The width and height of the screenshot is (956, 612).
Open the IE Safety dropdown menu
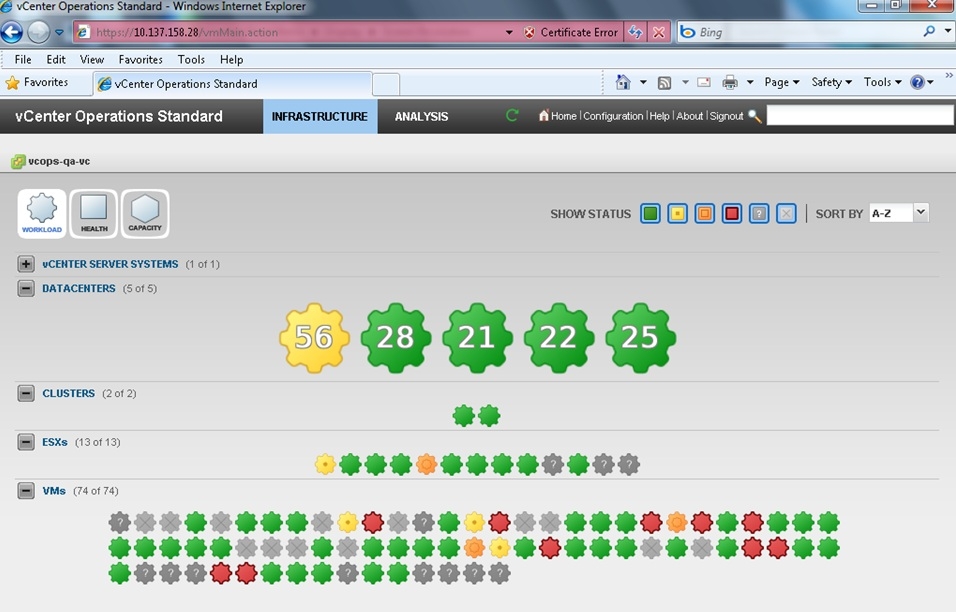832,82
